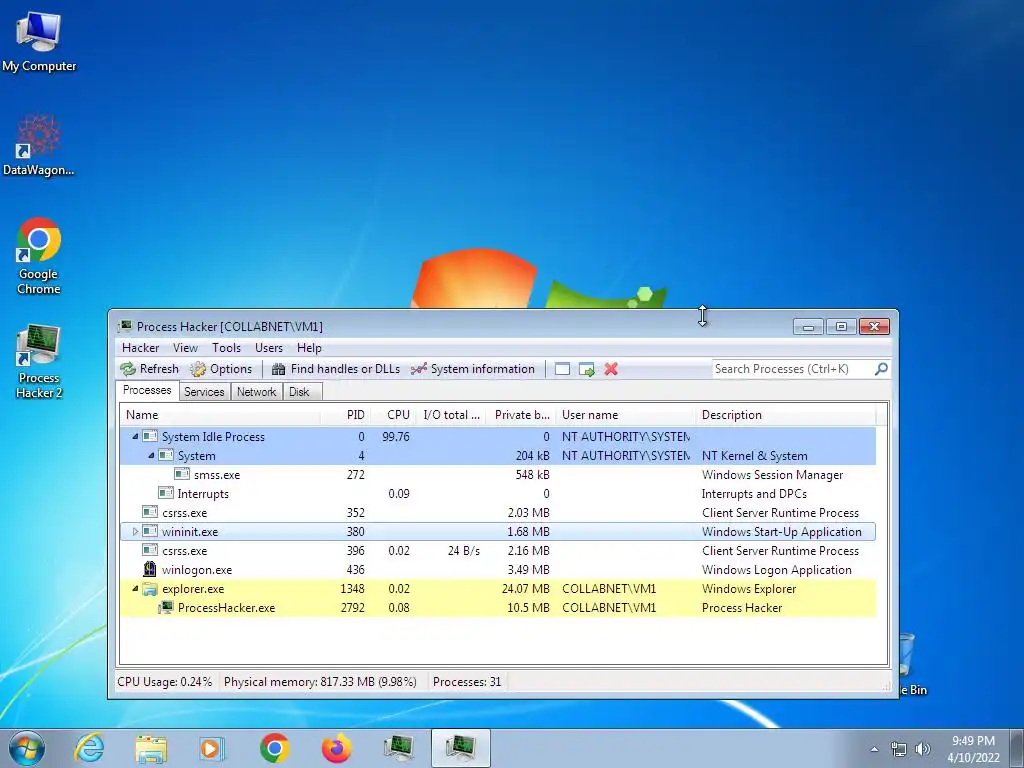Select the winlogon.exe process
Viewport: 1024px width, 768px height.
498,569
